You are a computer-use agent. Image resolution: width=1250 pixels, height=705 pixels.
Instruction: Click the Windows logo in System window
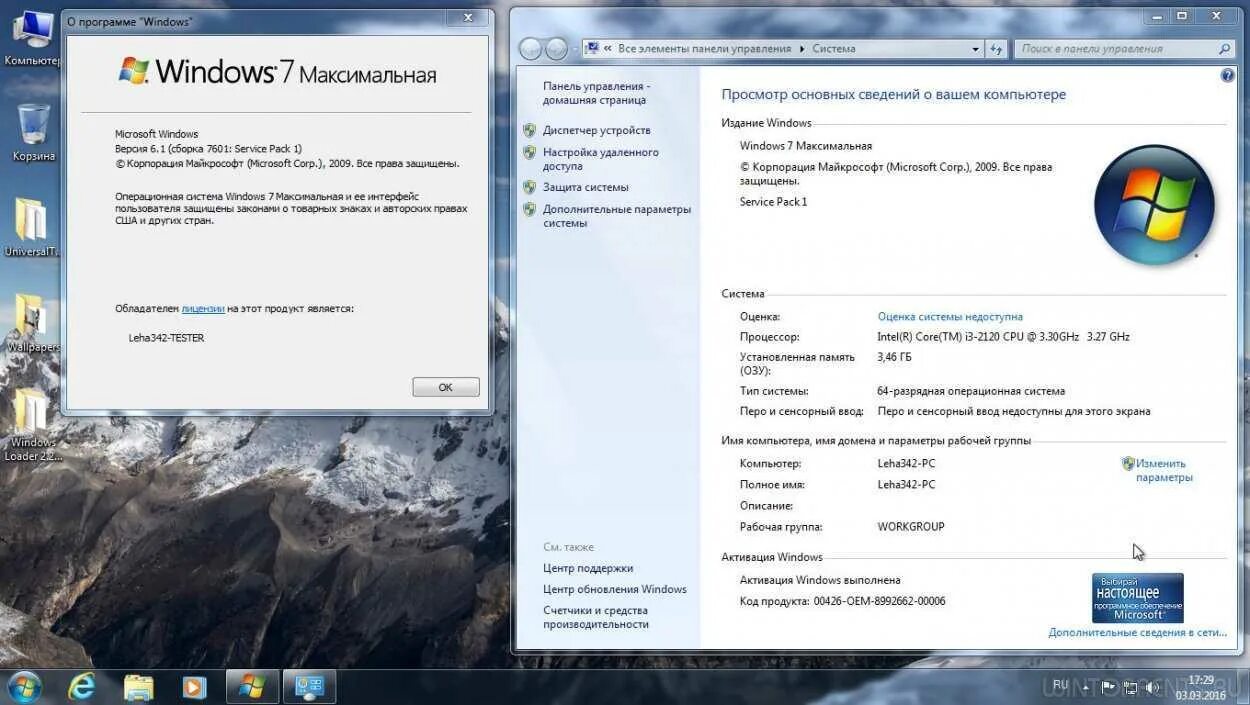(1155, 204)
